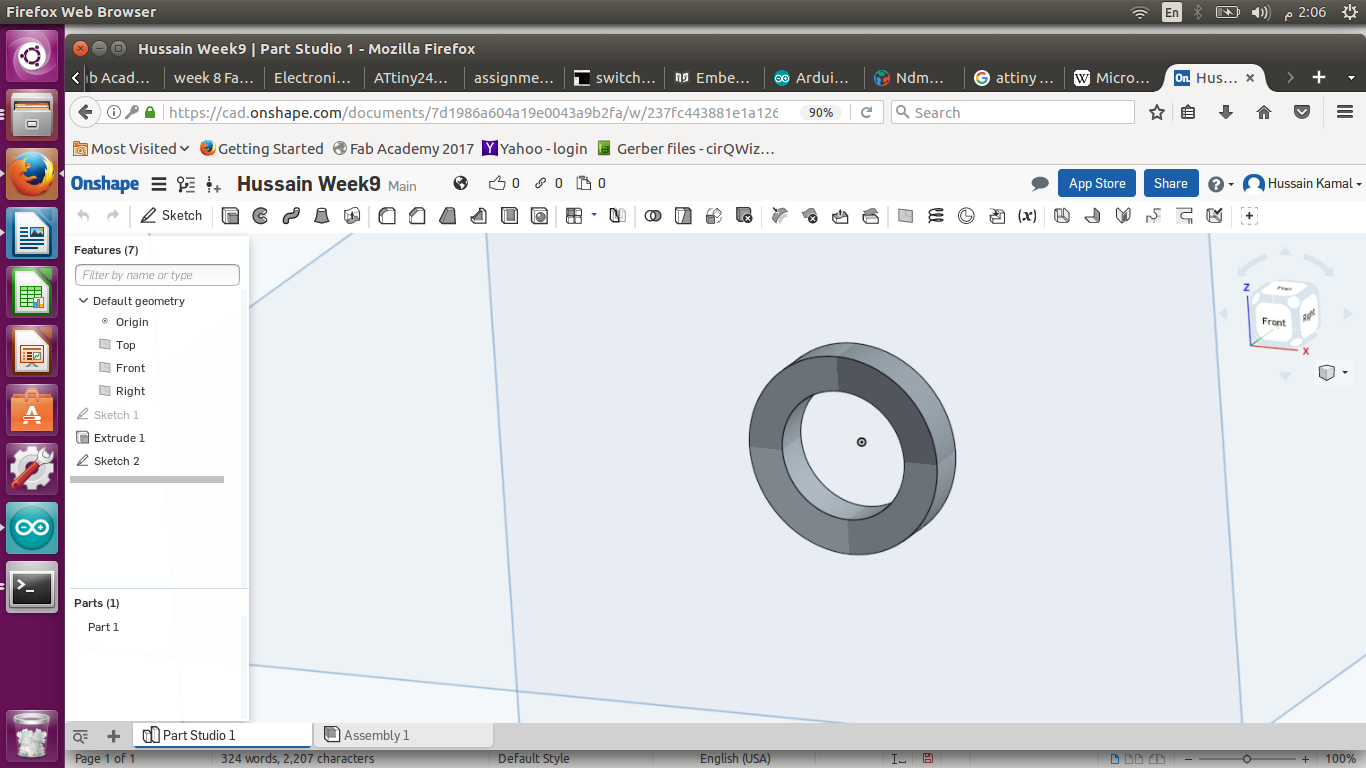1366x768 pixels.
Task: Select the Helix tool
Action: [x=936, y=215]
